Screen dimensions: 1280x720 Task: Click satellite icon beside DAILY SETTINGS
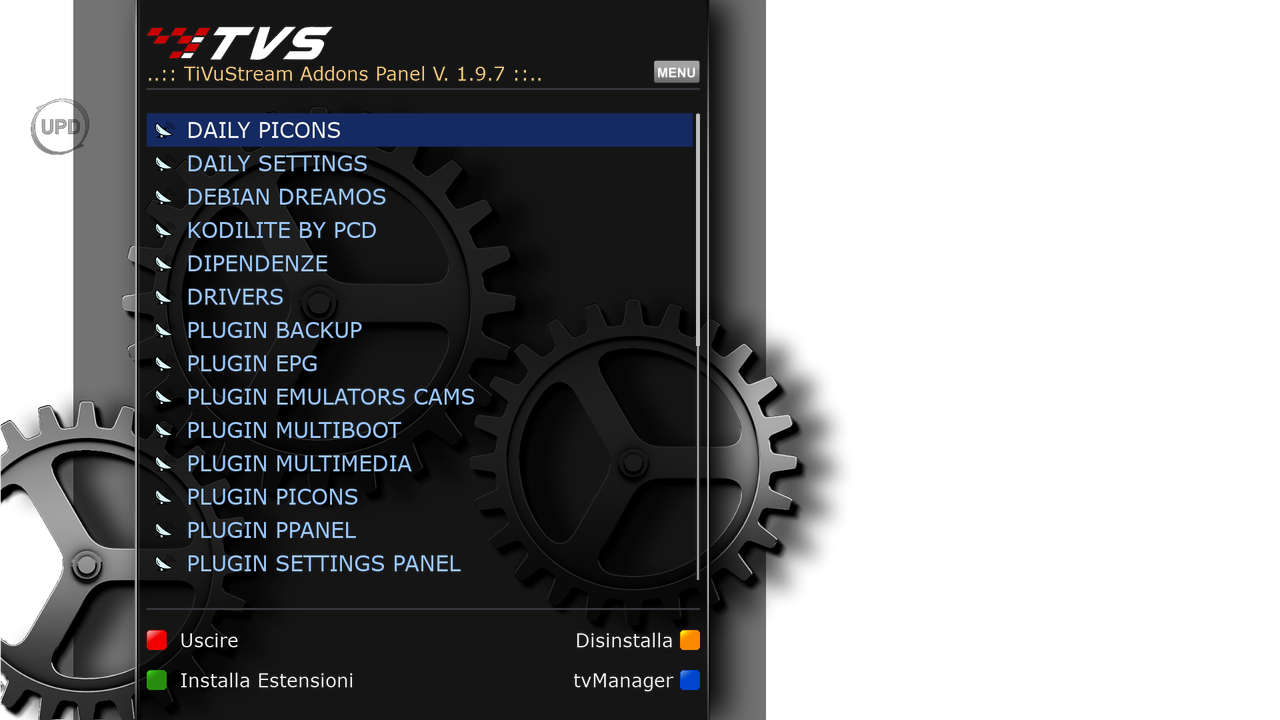(x=164, y=164)
